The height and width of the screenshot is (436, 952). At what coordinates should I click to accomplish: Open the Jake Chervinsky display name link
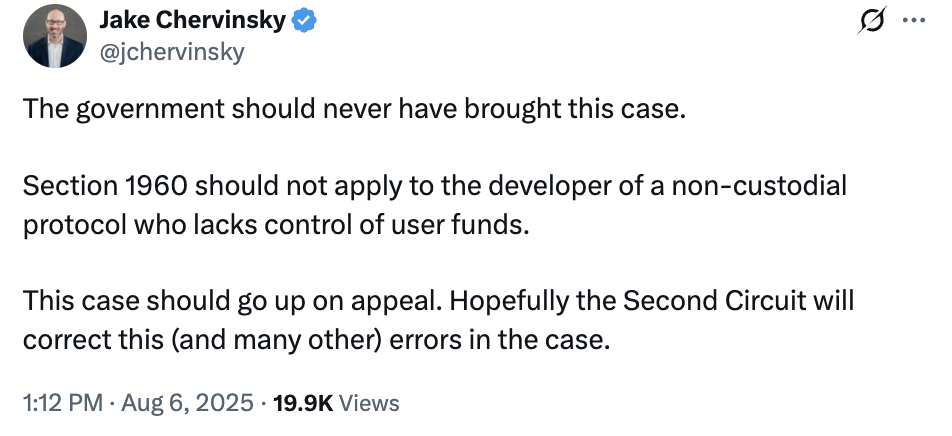pos(191,22)
